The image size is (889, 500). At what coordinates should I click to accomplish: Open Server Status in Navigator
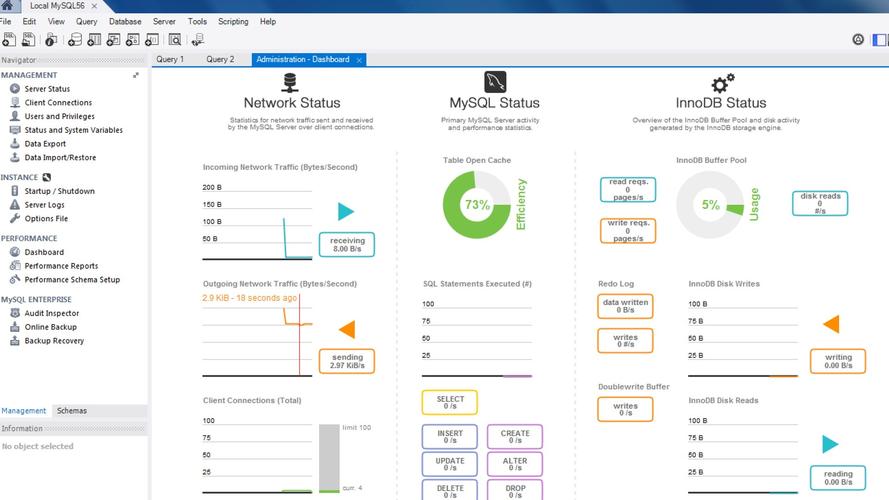coord(47,89)
